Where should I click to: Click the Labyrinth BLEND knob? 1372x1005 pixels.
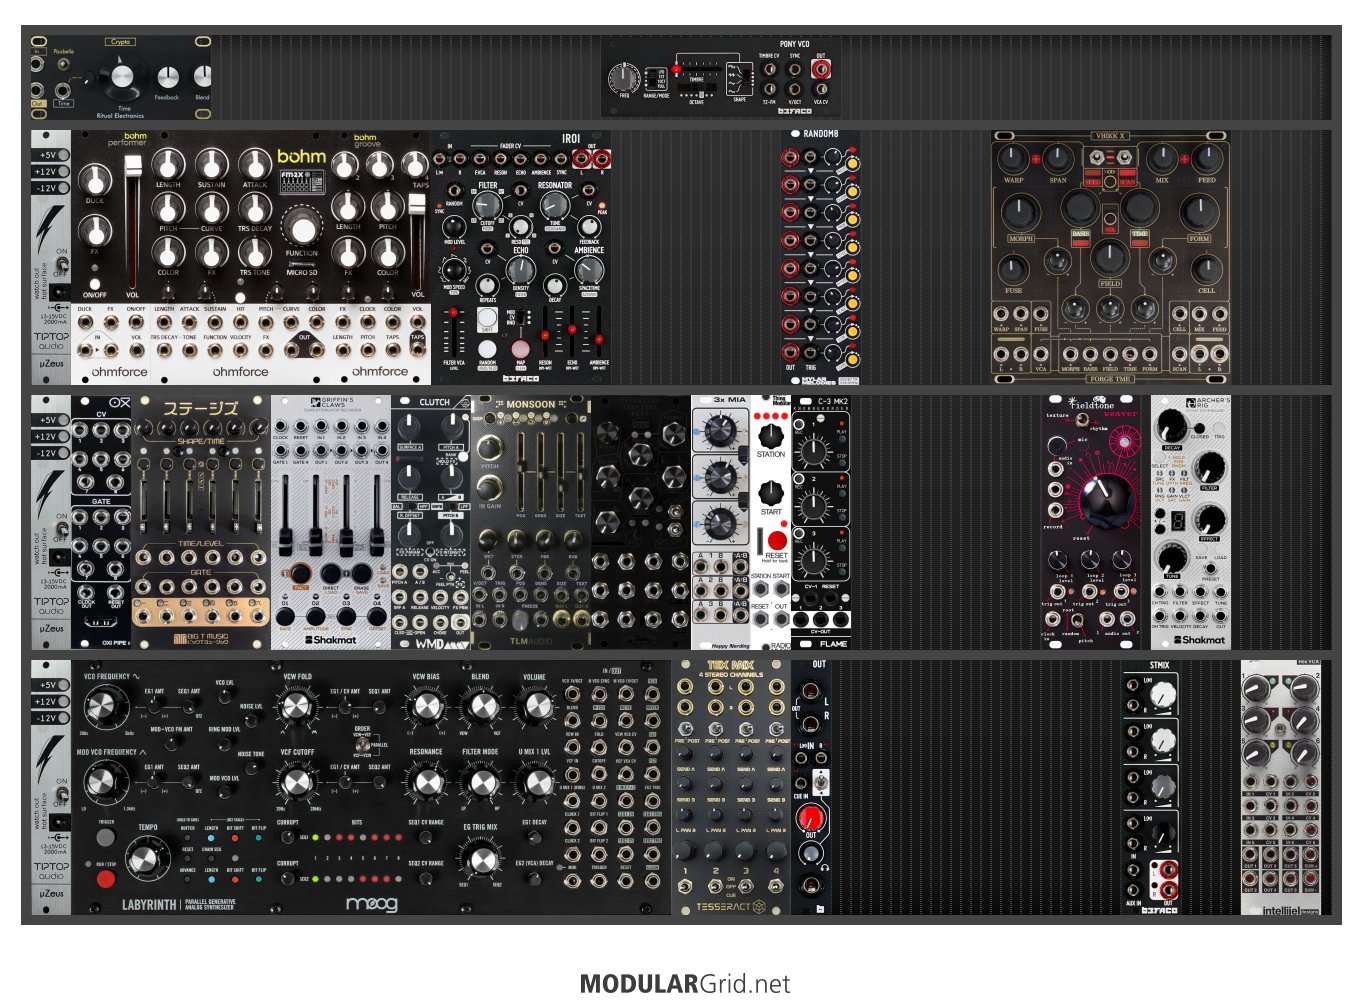(x=483, y=707)
